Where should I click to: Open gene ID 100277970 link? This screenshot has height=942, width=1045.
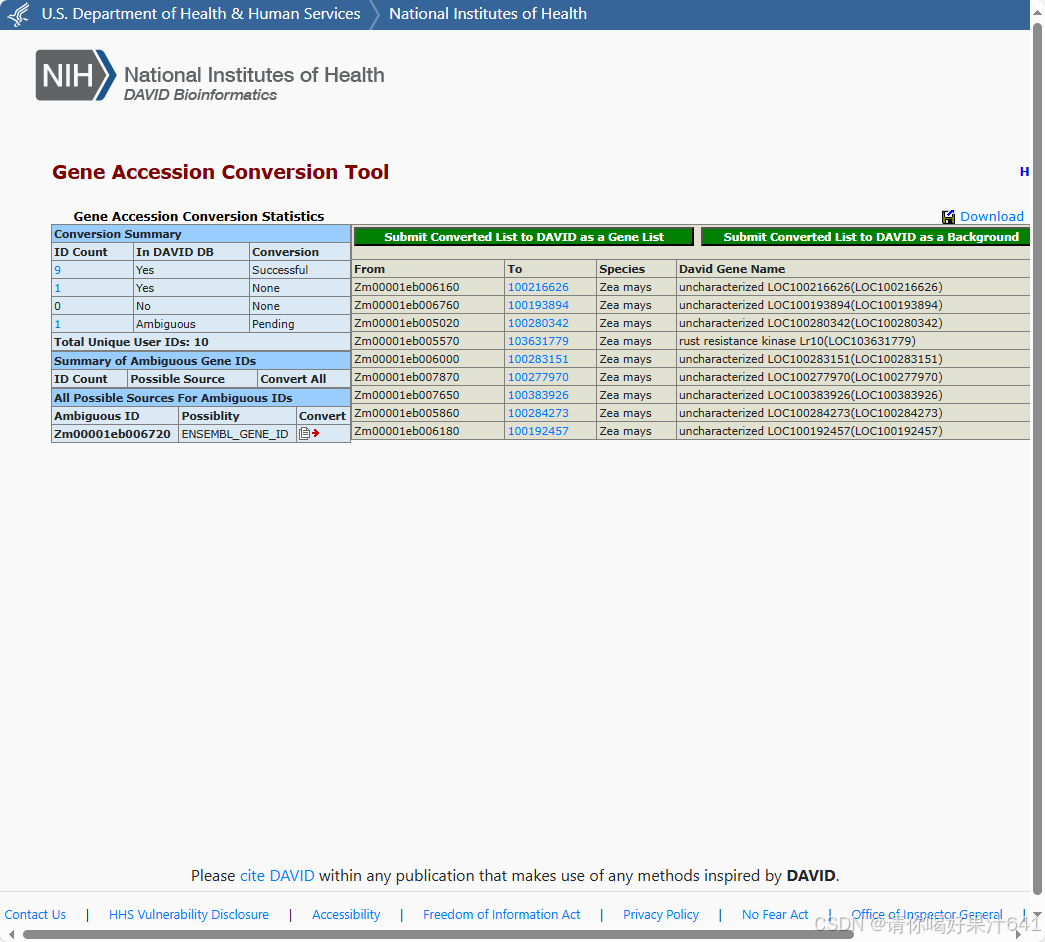tap(538, 377)
